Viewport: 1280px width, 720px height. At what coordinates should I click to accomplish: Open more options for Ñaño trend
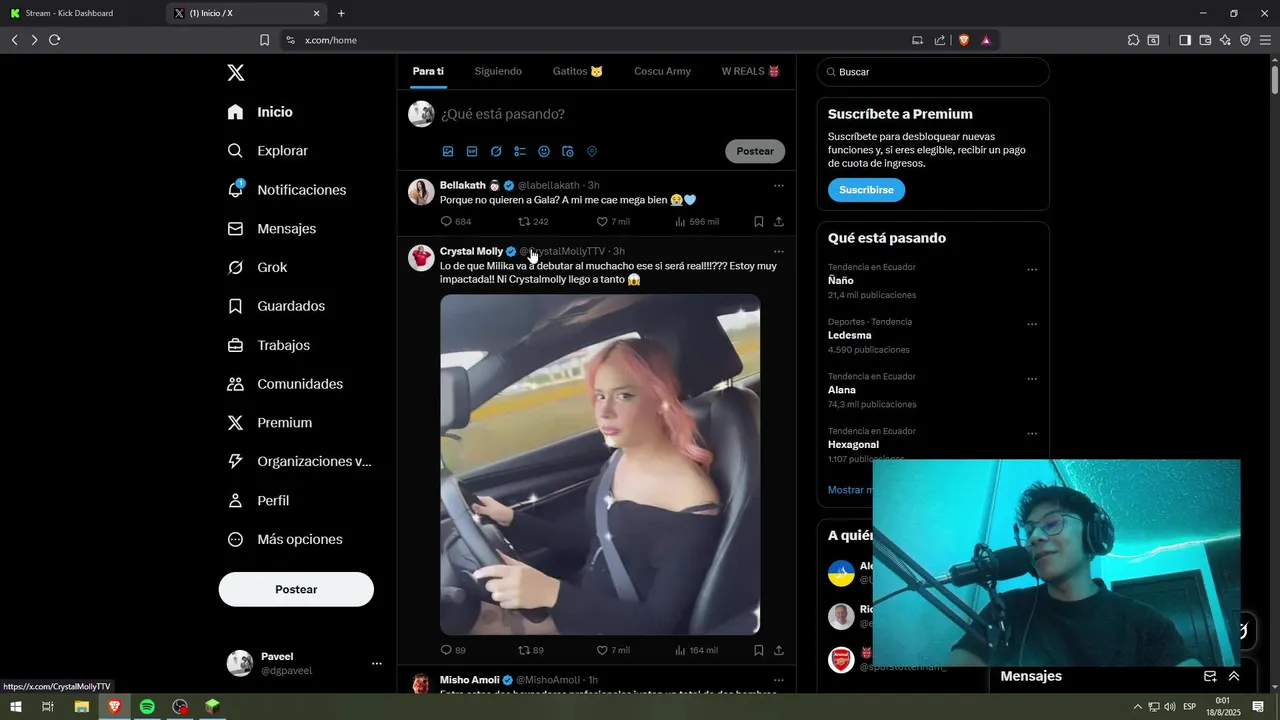1032,270
